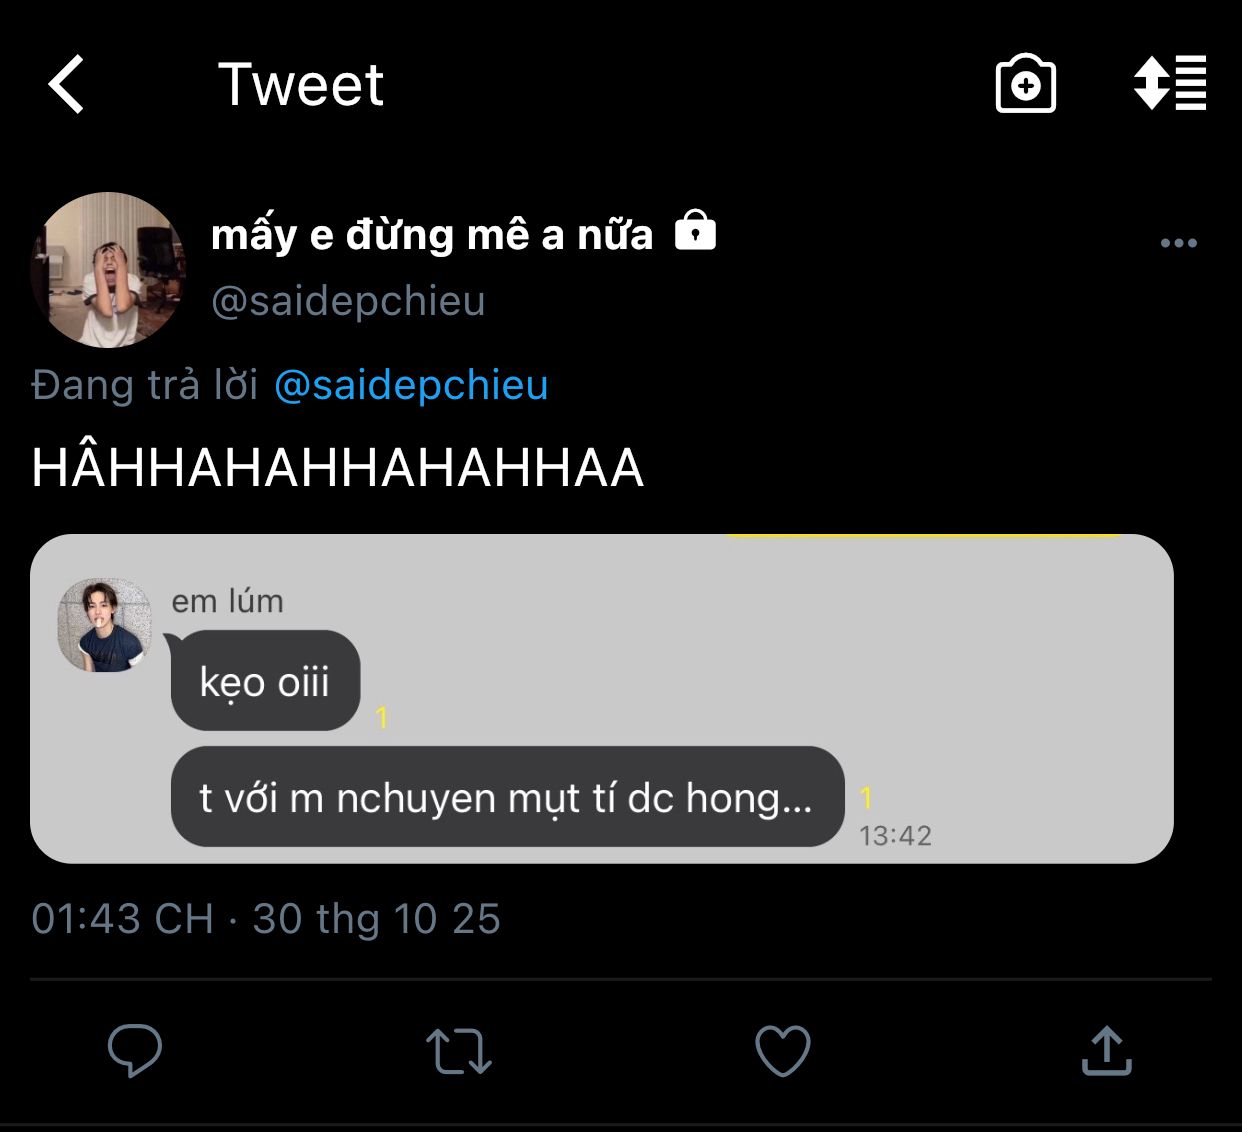Click the "Tweet" header title

pyautogui.click(x=300, y=84)
